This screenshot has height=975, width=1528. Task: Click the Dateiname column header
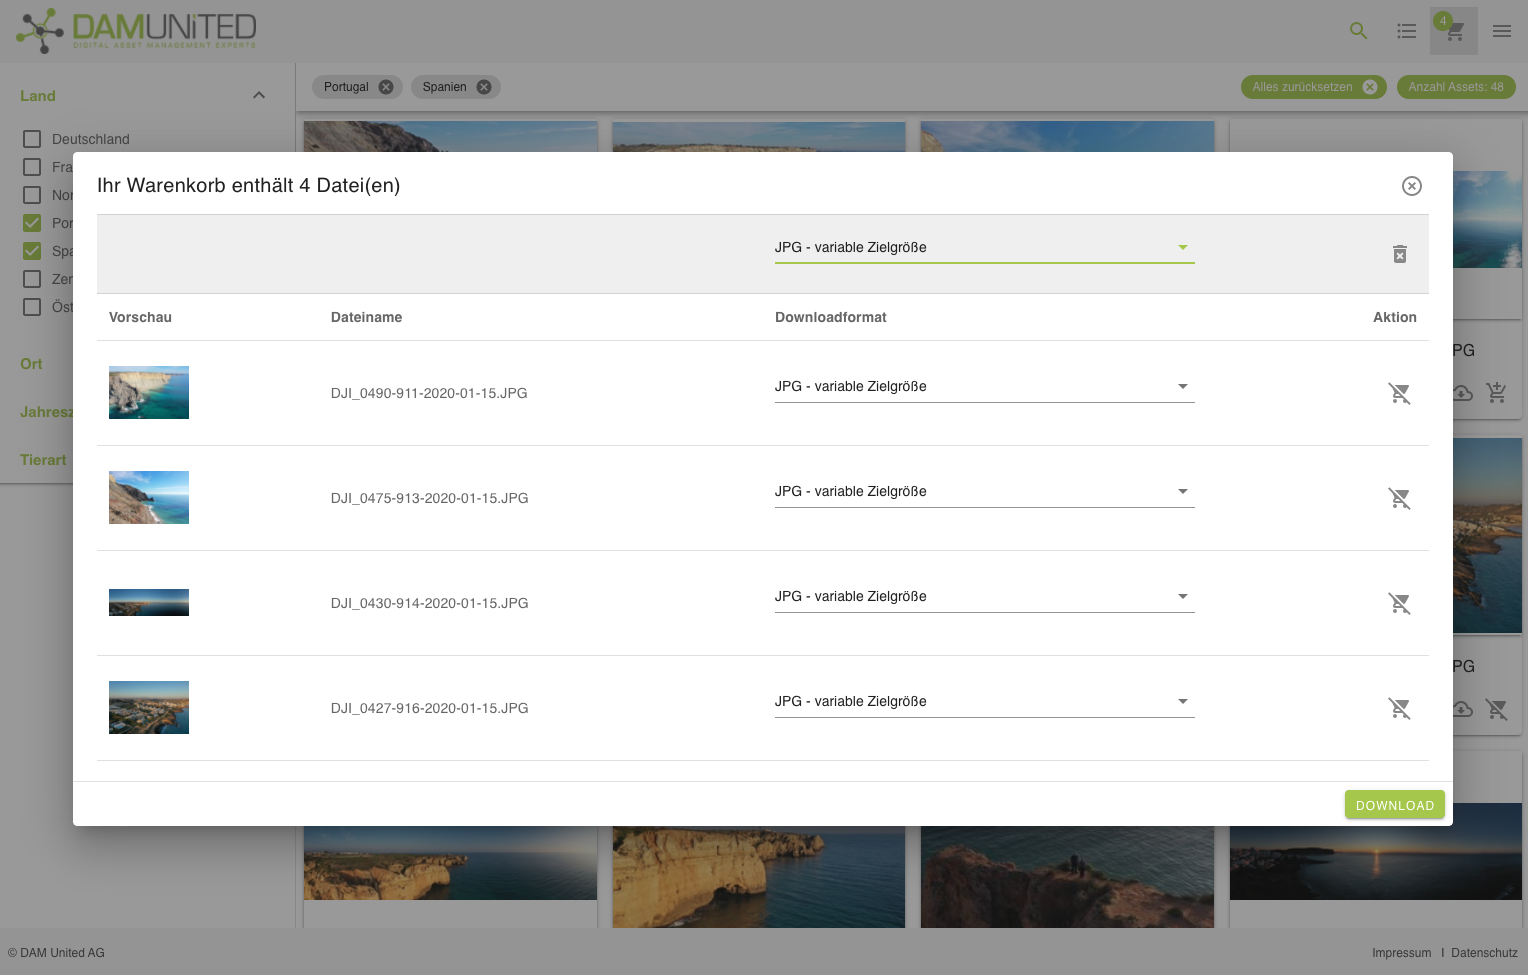[366, 317]
